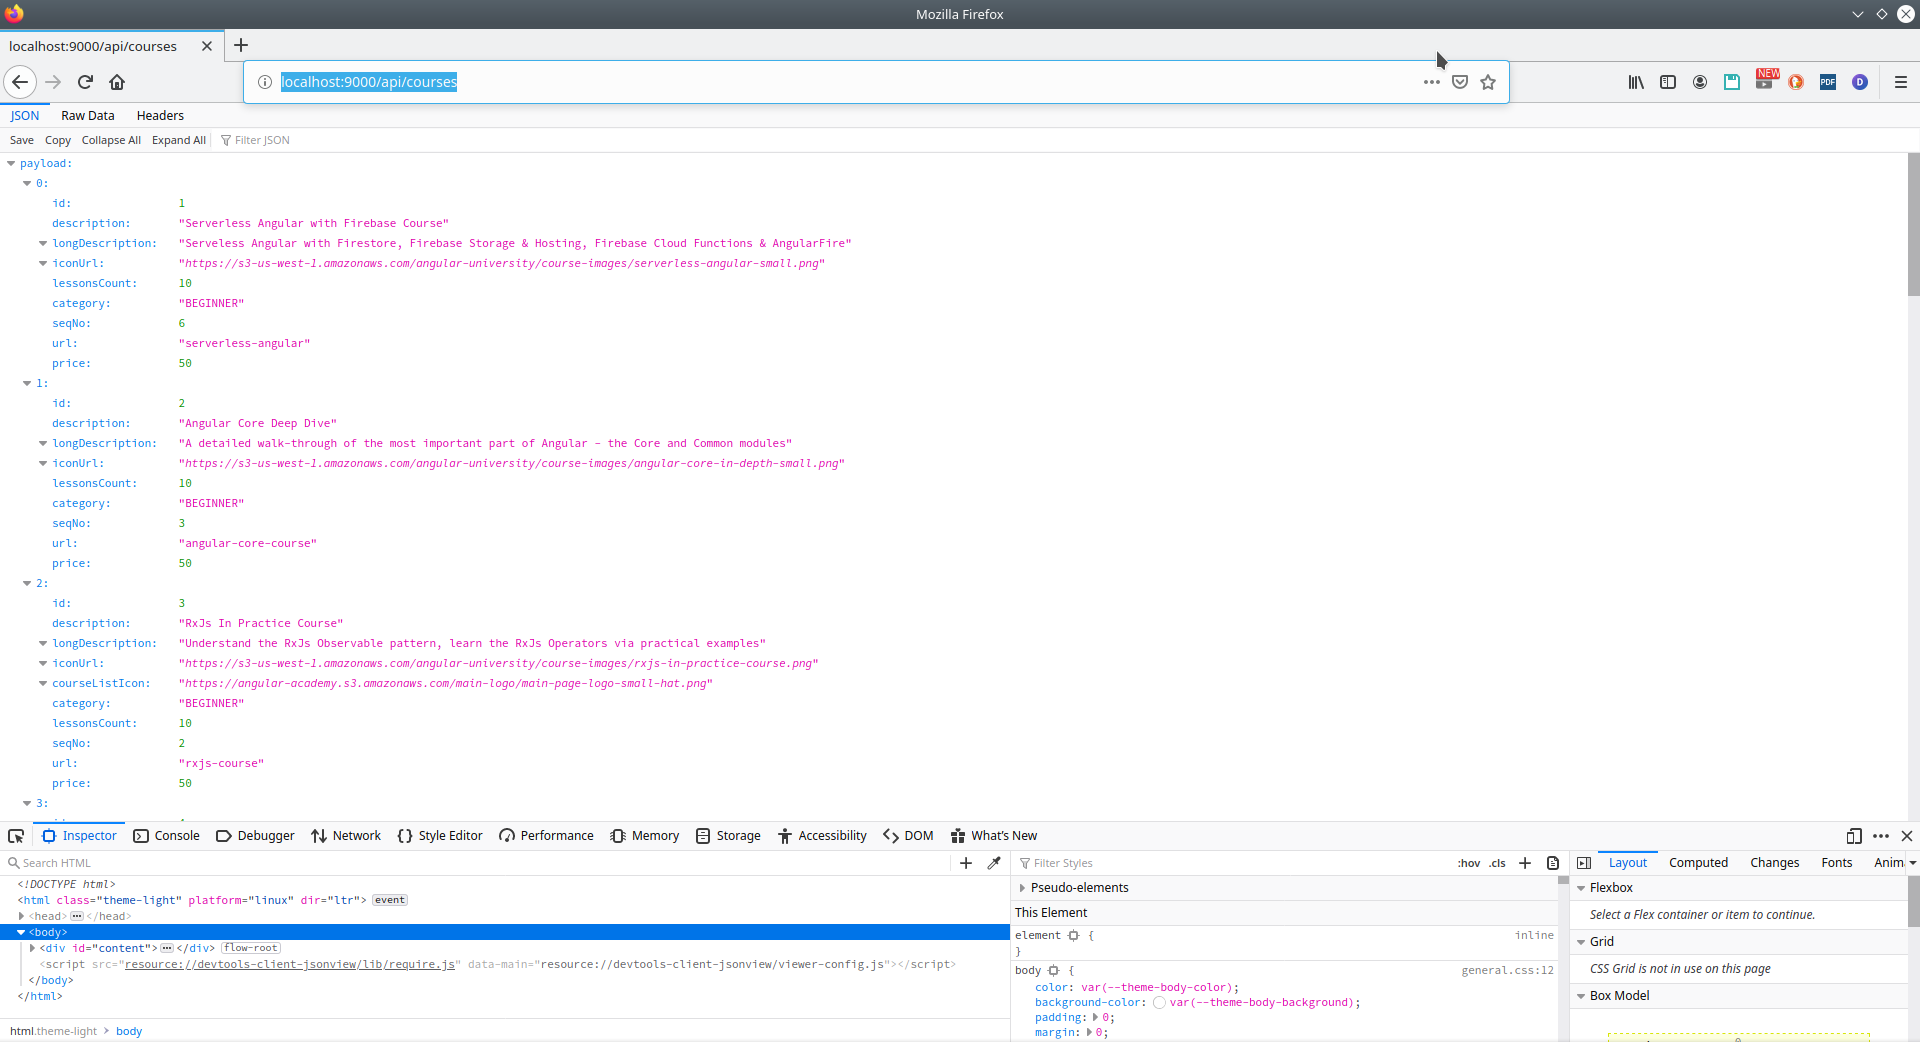Expand the head element in markup
The image size is (1920, 1042).
click(21, 916)
